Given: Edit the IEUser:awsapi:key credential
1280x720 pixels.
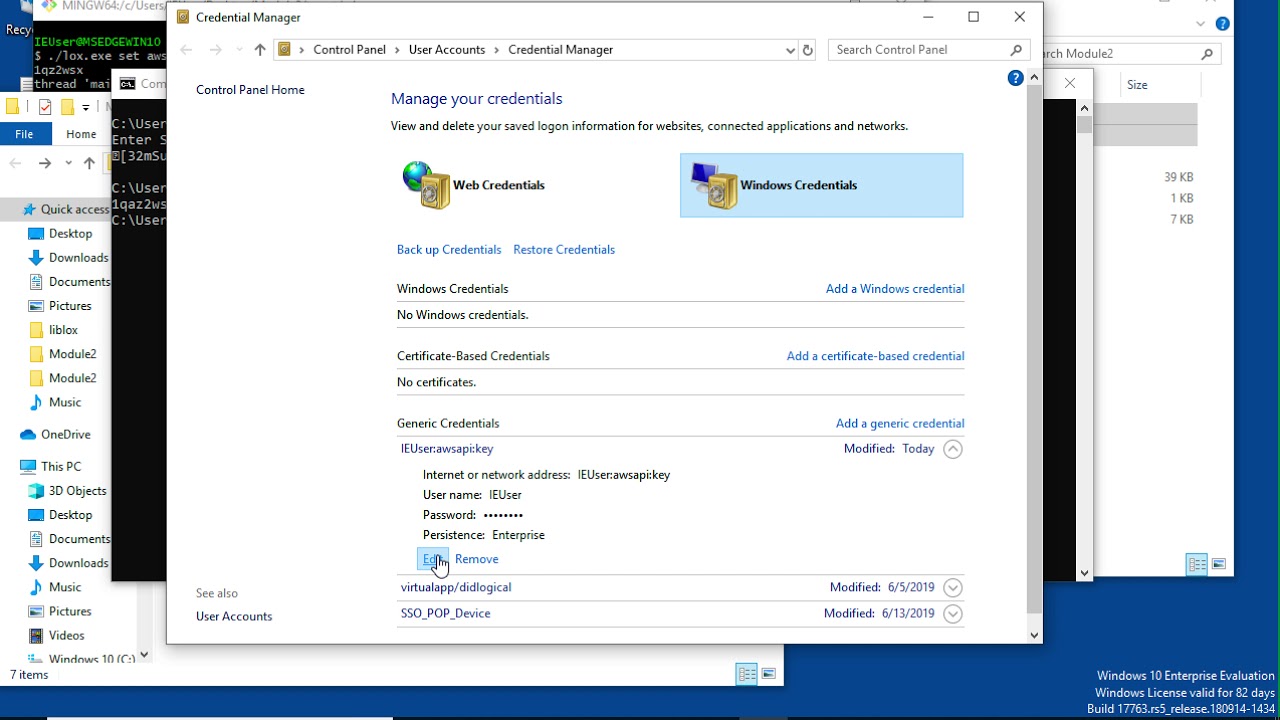Looking at the screenshot, I should (x=433, y=559).
